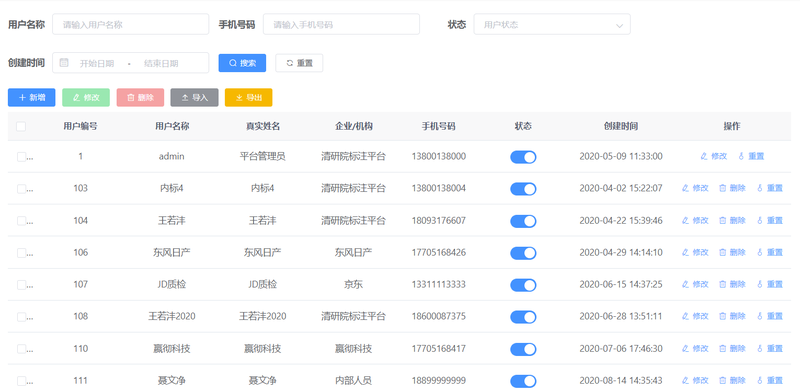The width and height of the screenshot is (800, 391).
Task: Click the 导出 export button
Action: click(248, 97)
